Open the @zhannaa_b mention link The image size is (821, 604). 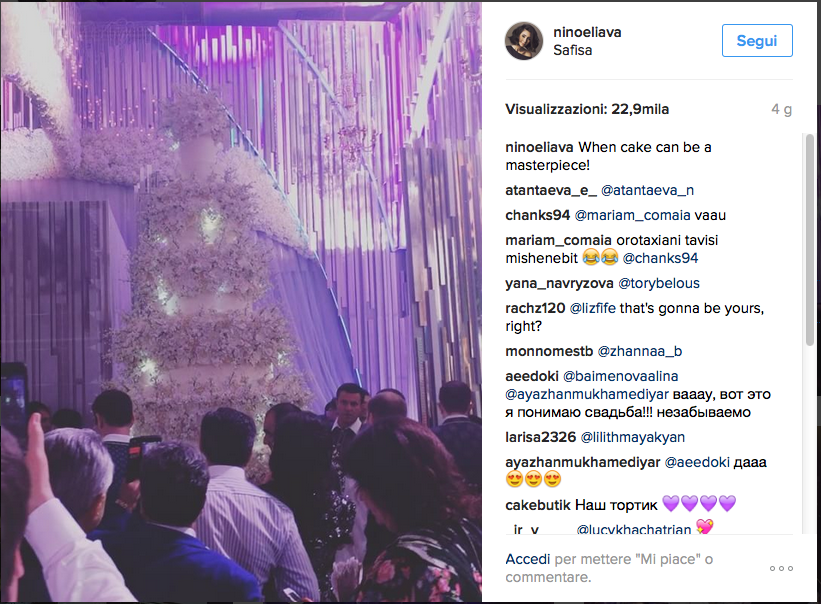[x=639, y=352]
